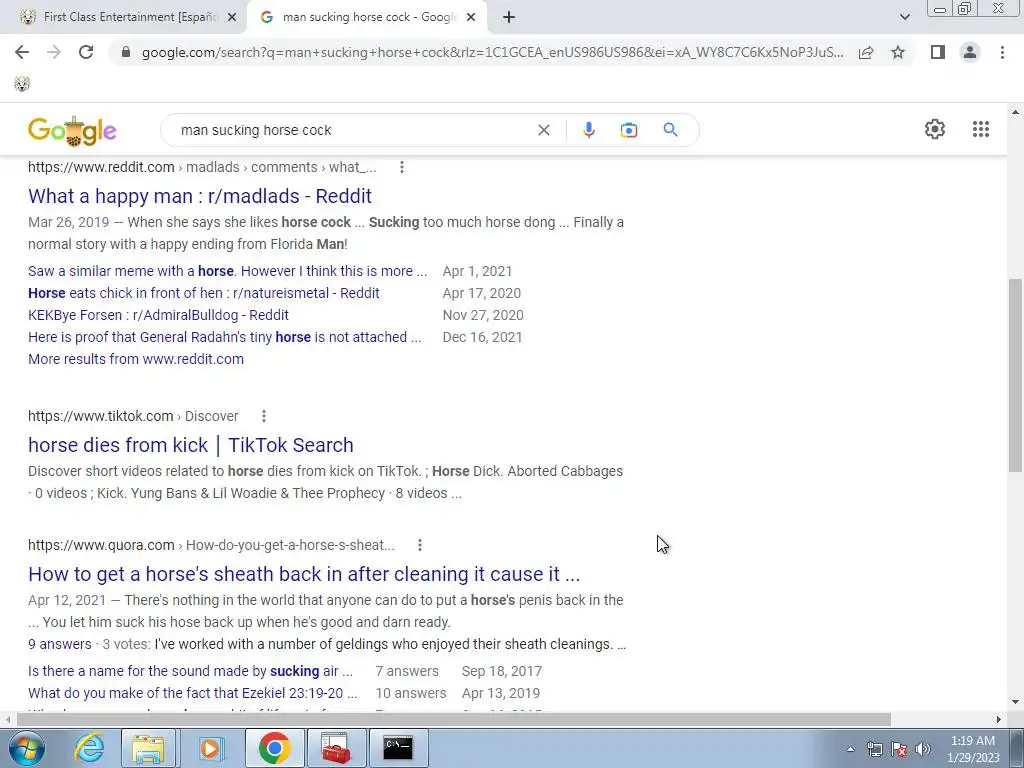
Task: Clear the search query with X
Action: pos(543,130)
